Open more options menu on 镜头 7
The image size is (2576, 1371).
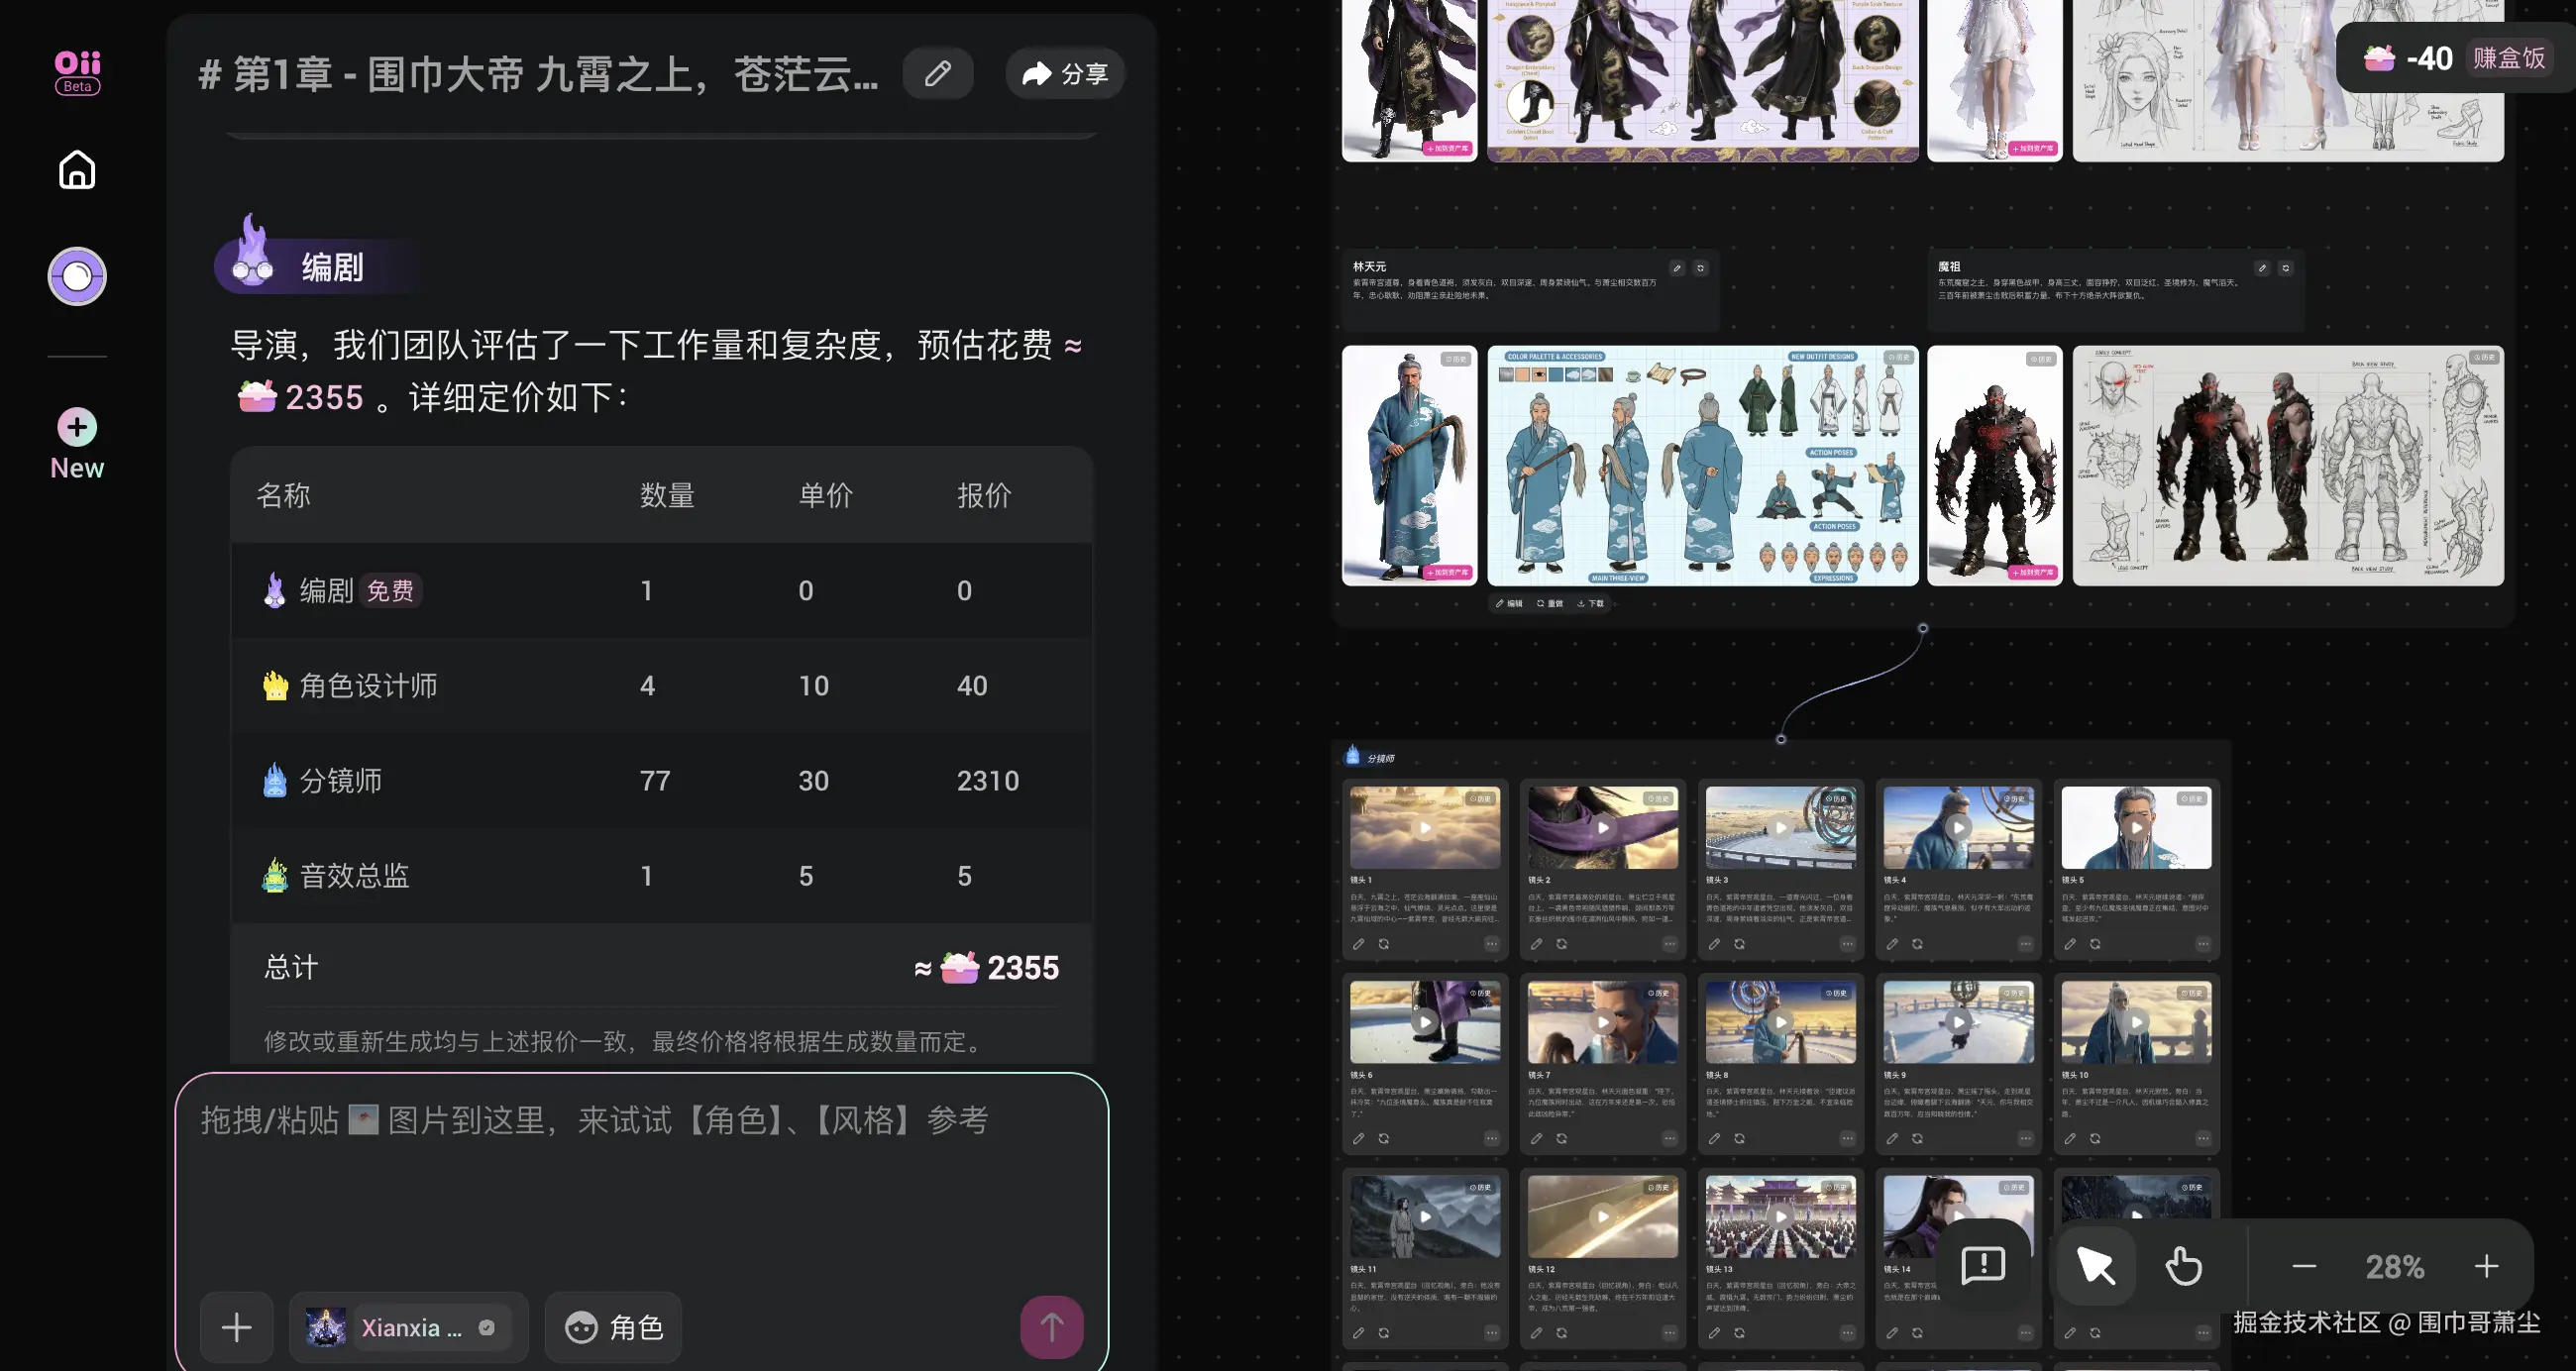click(1669, 1138)
